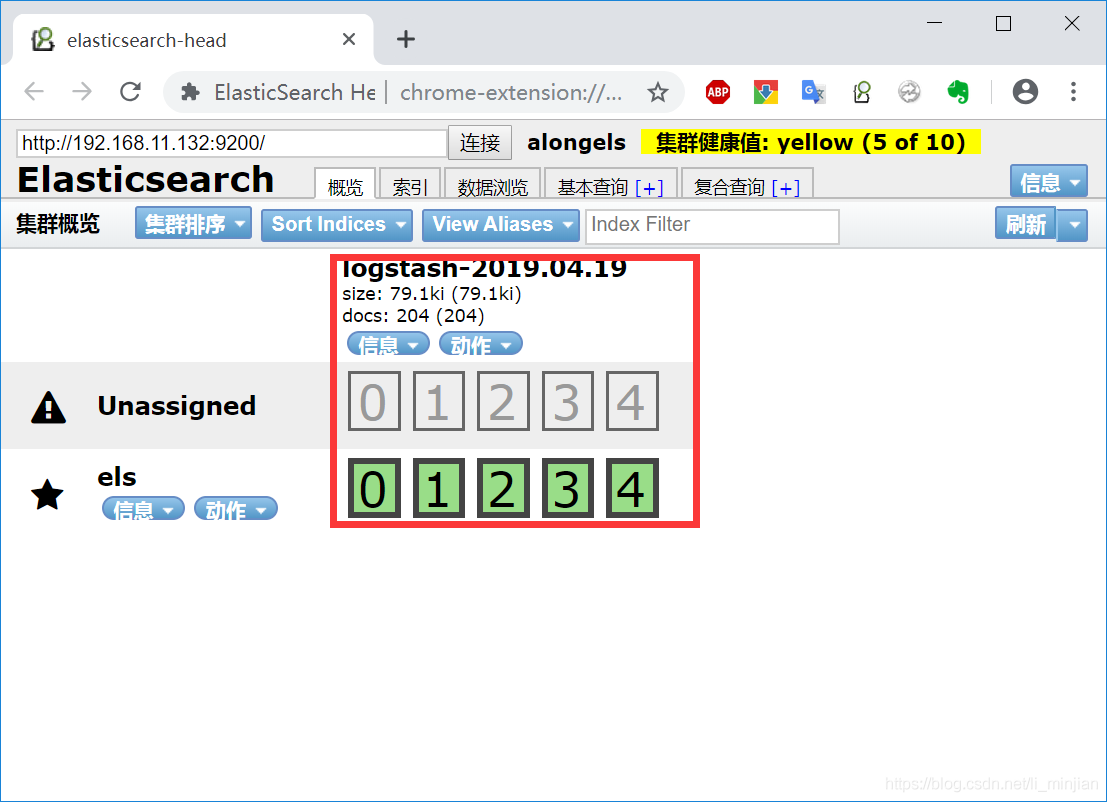Close the elasticsearch-head tab
The width and height of the screenshot is (1107, 802).
349,40
